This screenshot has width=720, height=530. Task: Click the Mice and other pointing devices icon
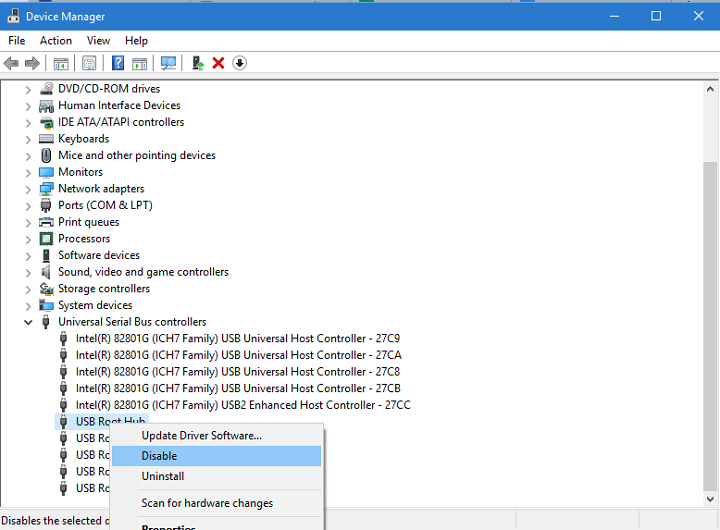(x=46, y=155)
